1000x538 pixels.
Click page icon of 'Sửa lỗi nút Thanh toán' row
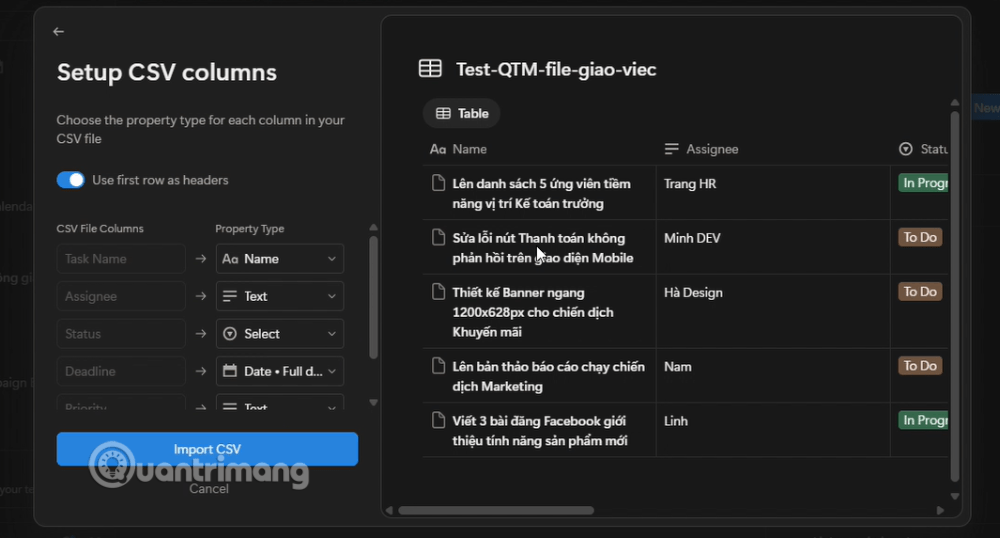coord(438,237)
